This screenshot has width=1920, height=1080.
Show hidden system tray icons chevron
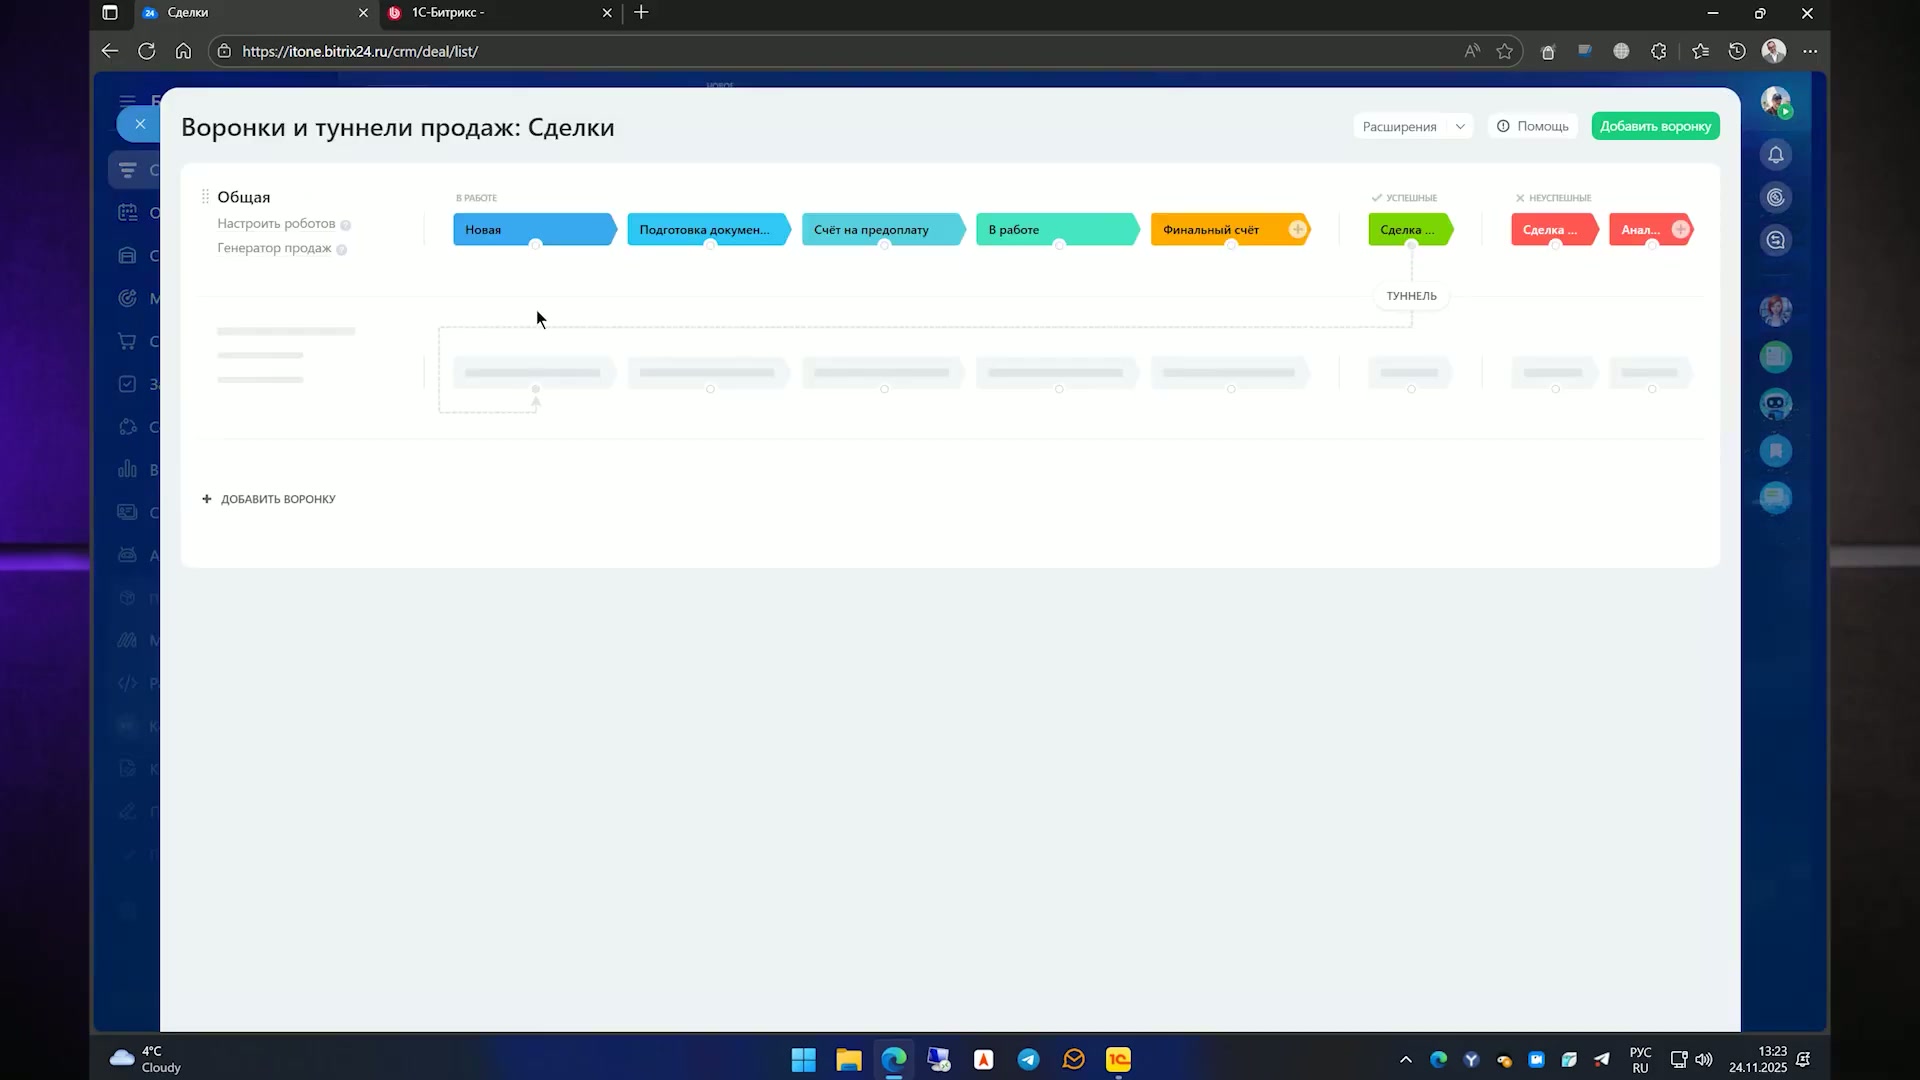[x=1405, y=1060]
